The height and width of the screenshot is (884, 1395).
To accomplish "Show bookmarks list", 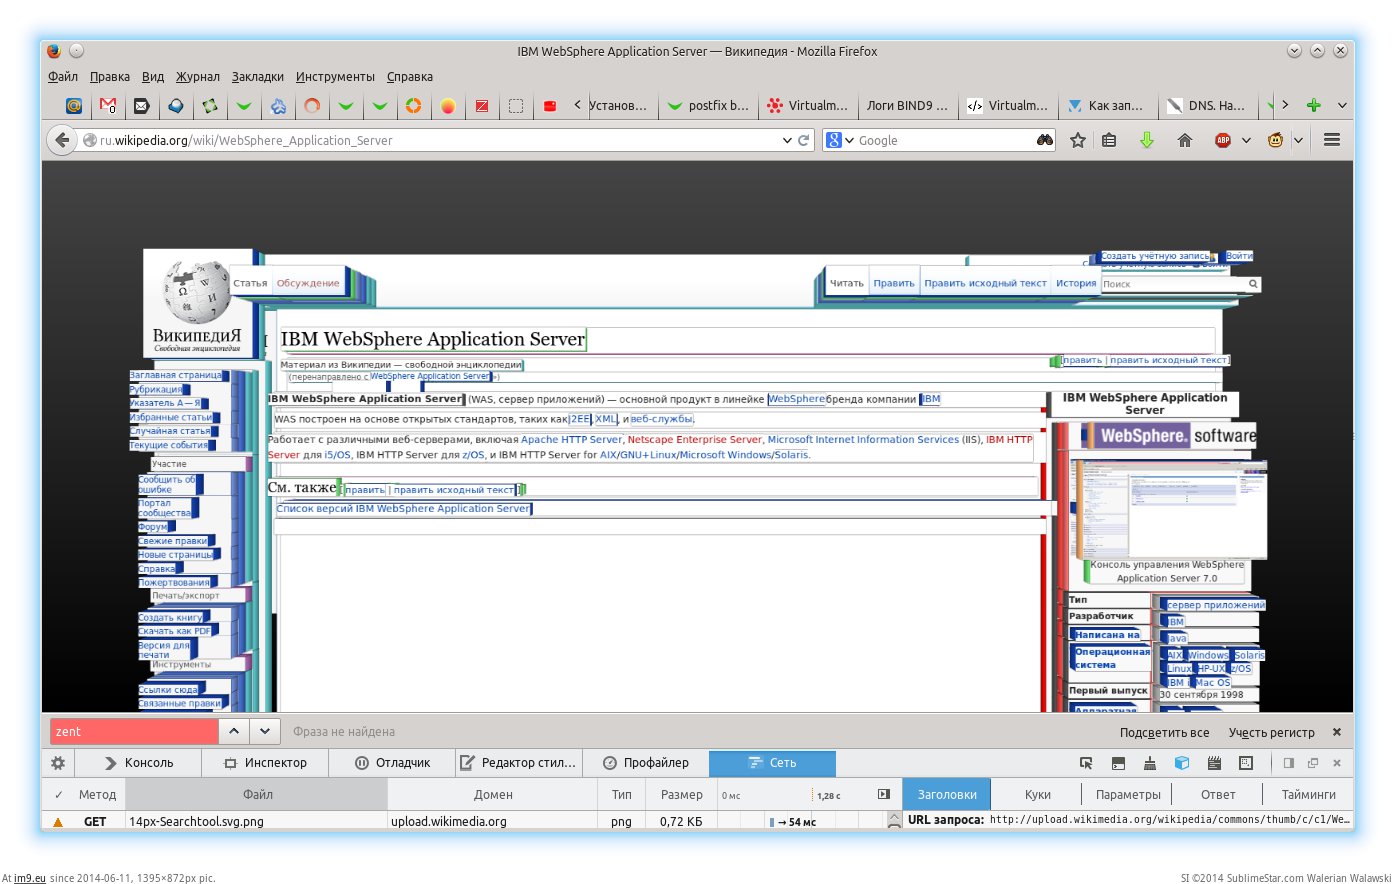I will point(1109,140).
